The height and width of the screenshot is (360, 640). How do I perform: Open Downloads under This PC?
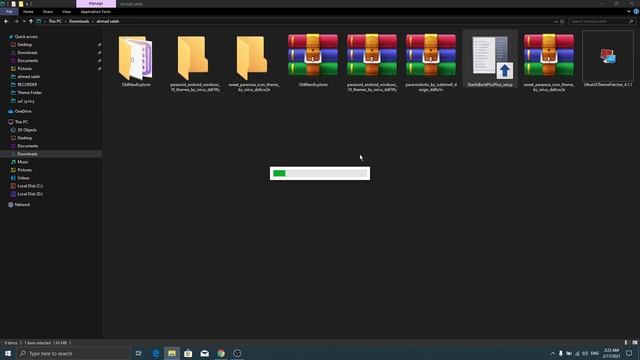pos(27,154)
